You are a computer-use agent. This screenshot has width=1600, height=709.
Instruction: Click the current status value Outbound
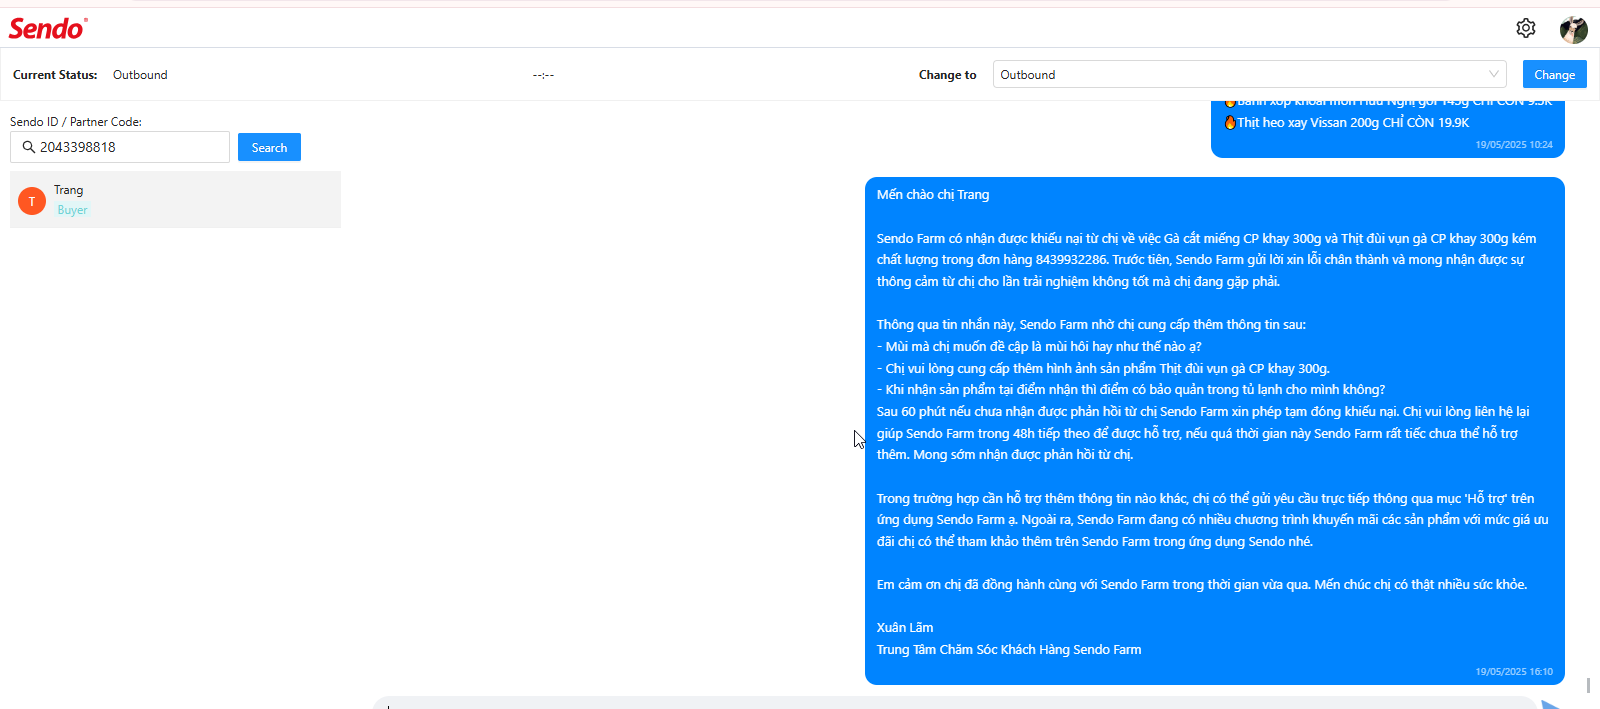click(x=140, y=75)
